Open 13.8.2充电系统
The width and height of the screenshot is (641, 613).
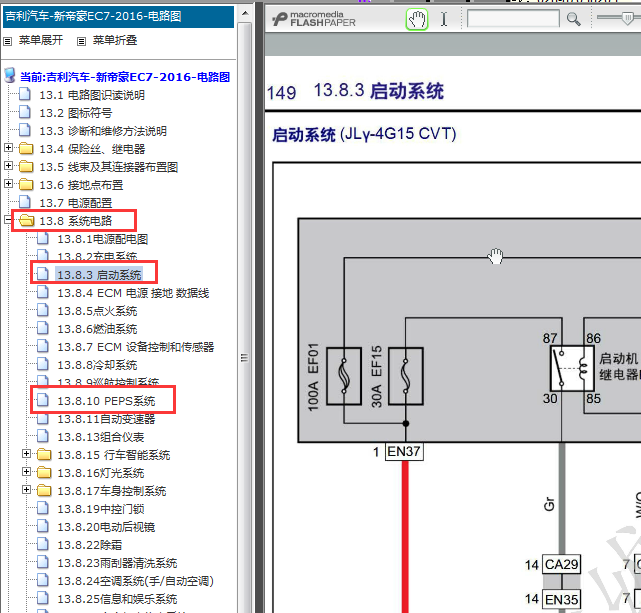click(97, 257)
